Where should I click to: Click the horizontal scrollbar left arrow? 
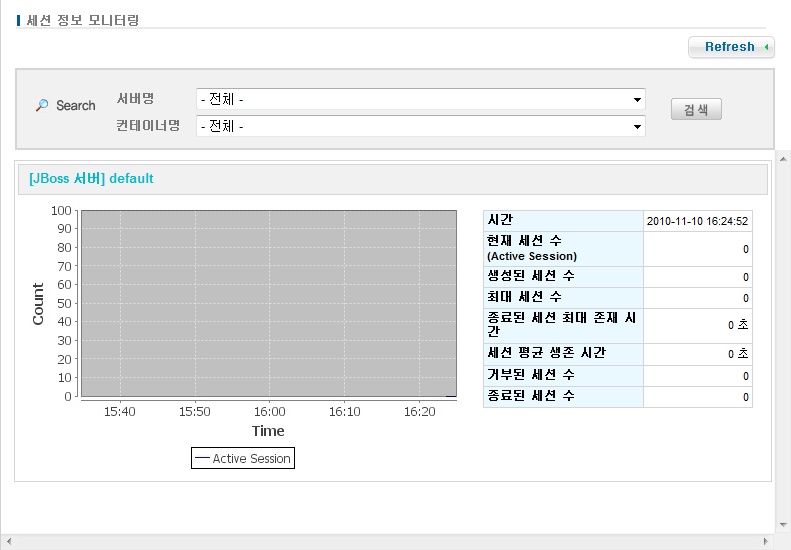pos(7,542)
